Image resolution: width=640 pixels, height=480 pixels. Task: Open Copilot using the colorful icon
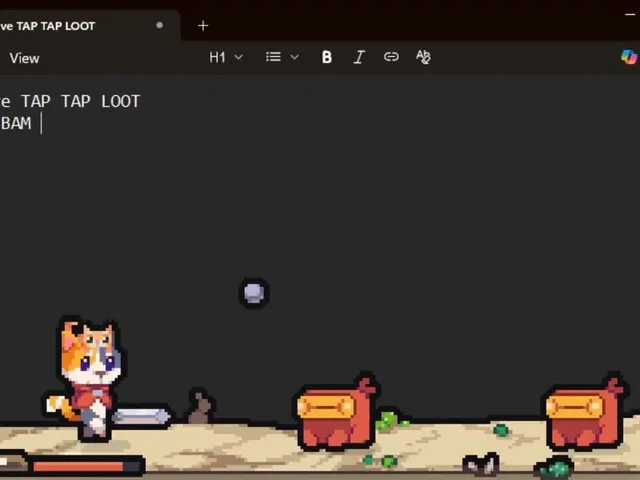(629, 57)
